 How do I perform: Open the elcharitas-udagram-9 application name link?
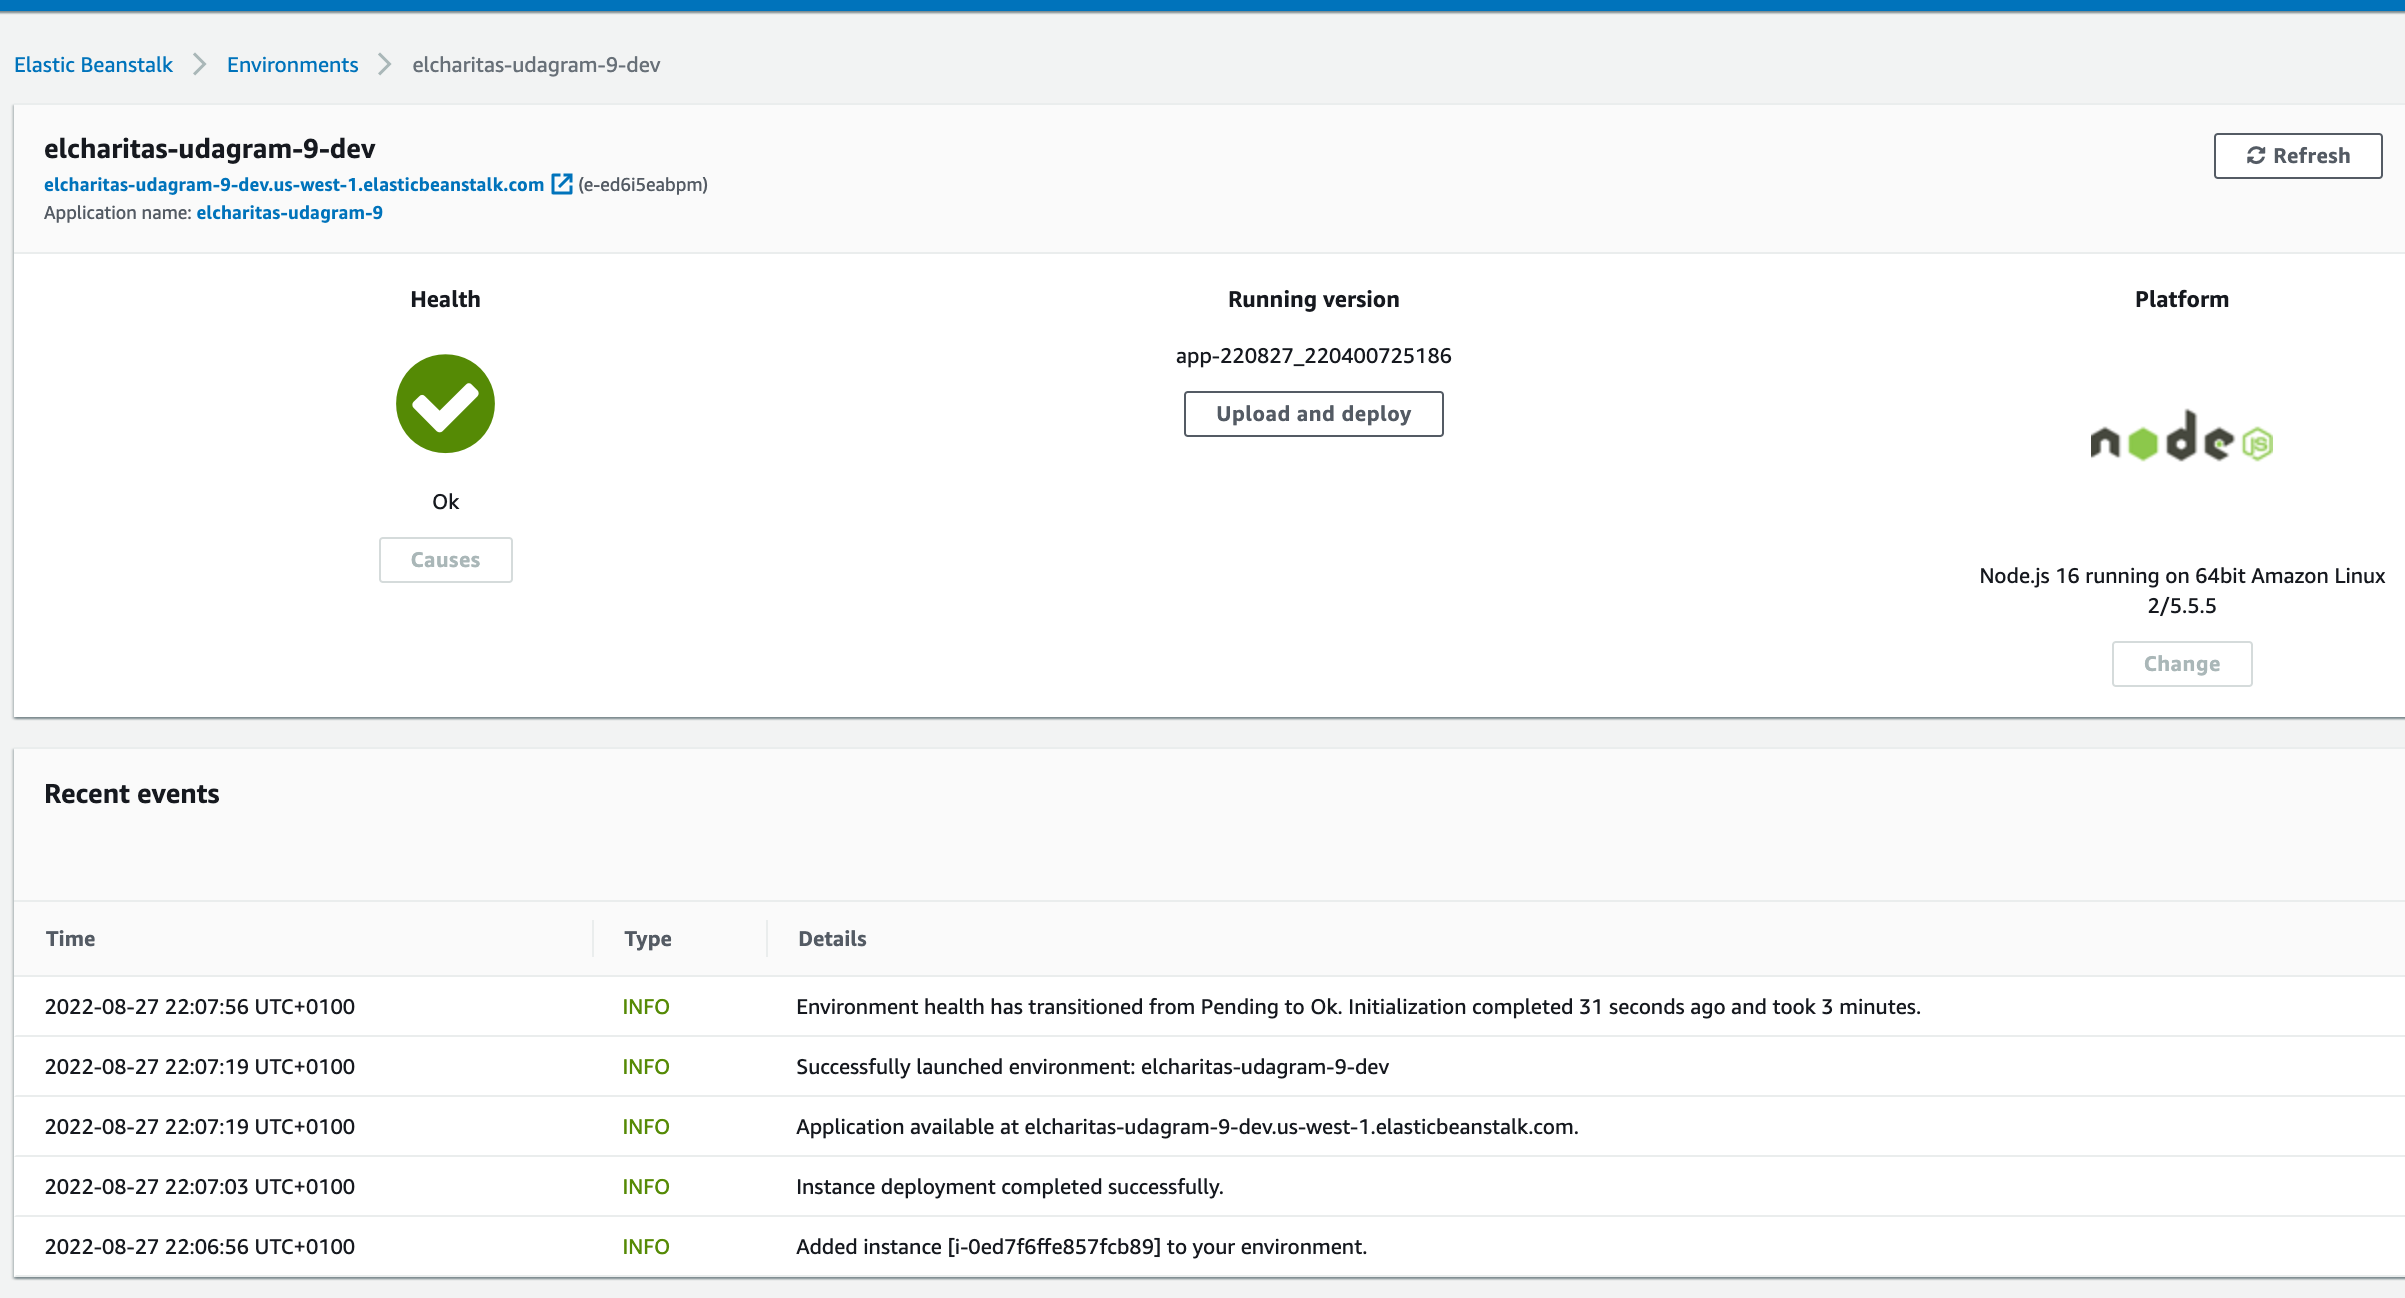(x=289, y=212)
